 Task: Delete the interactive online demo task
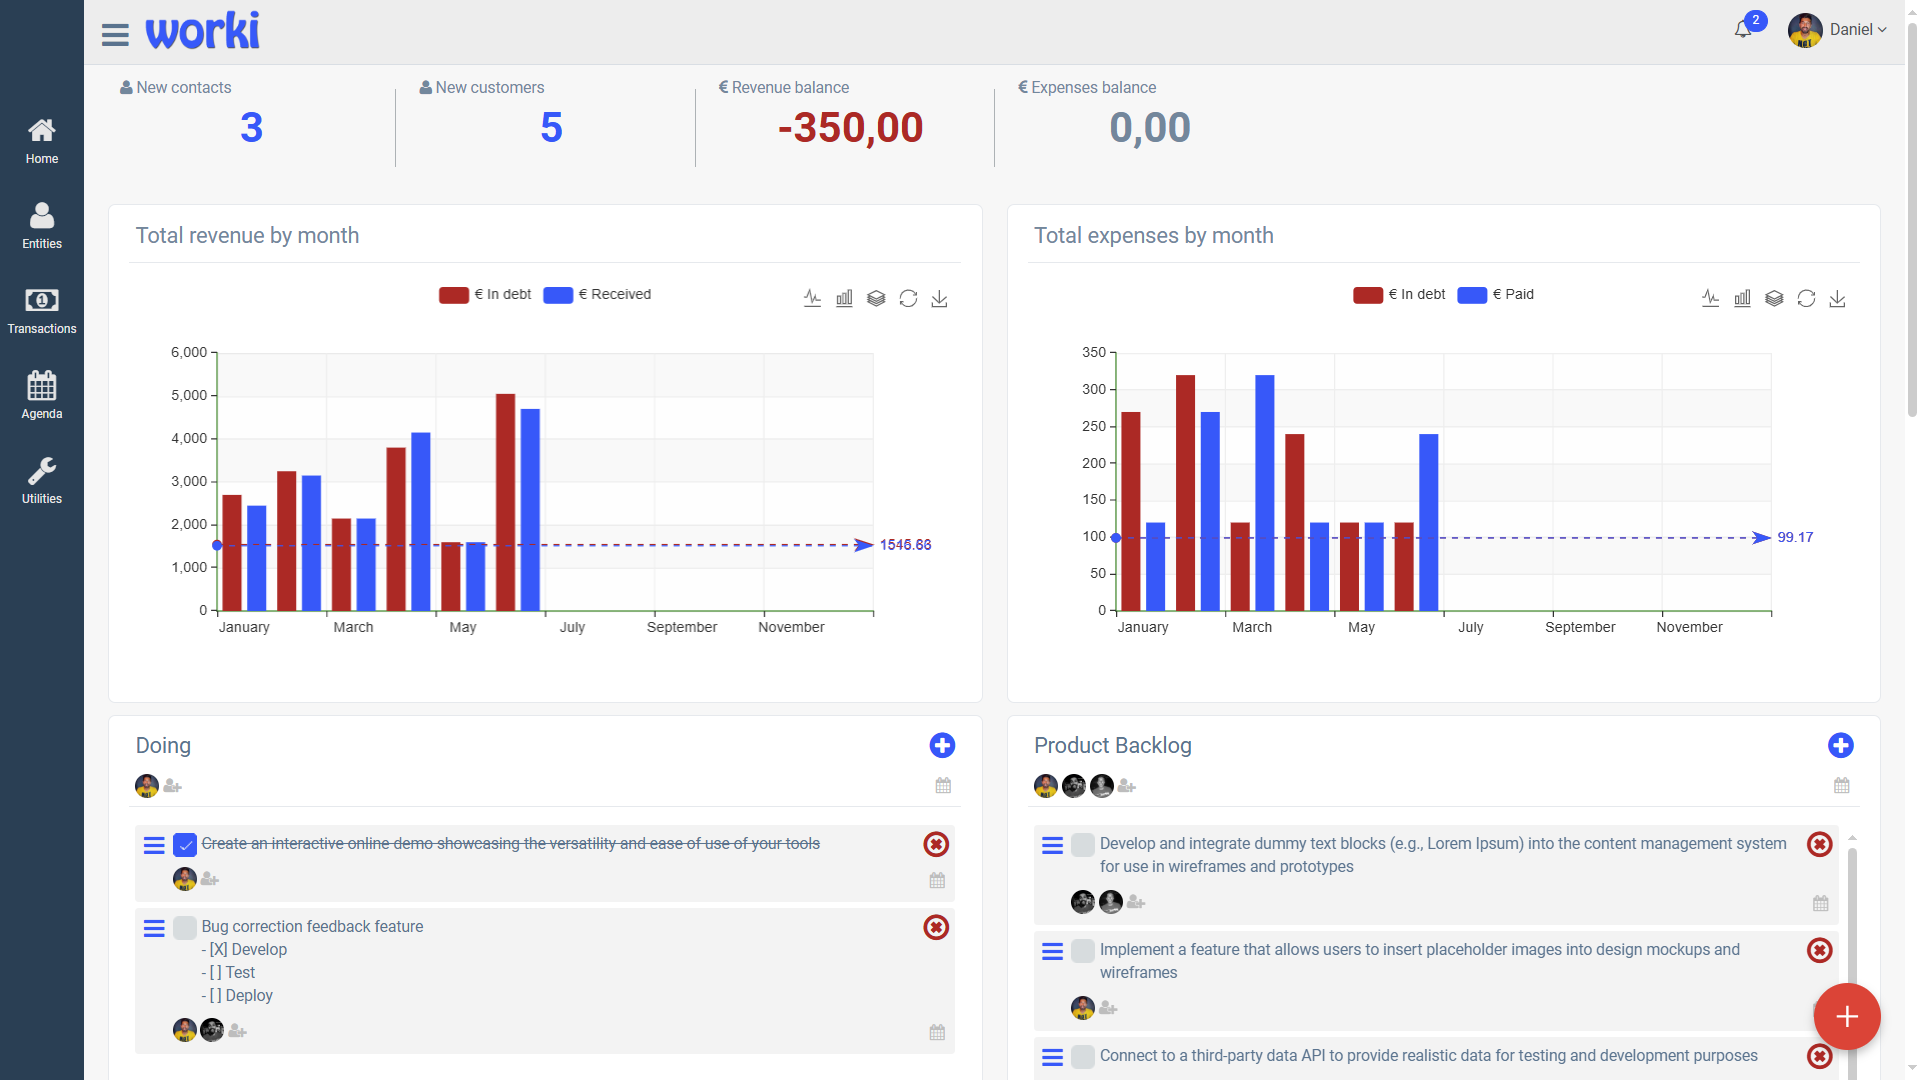(936, 844)
